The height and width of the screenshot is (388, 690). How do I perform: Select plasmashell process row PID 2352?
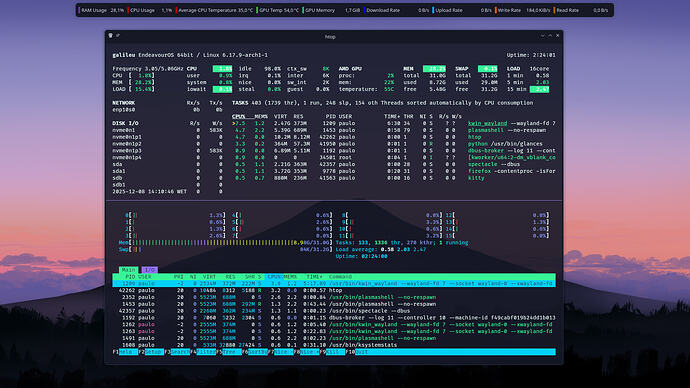tap(334, 297)
